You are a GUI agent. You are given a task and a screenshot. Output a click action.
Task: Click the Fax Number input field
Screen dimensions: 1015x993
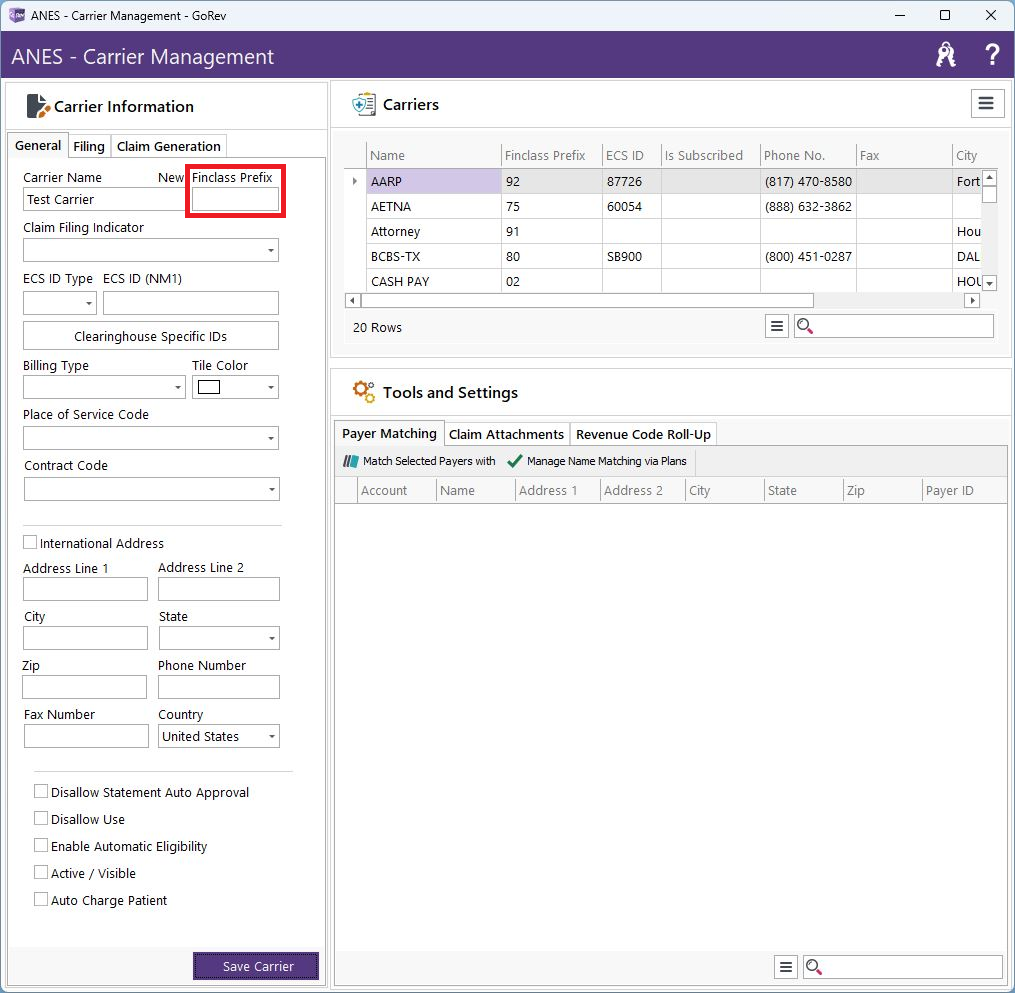coord(86,737)
